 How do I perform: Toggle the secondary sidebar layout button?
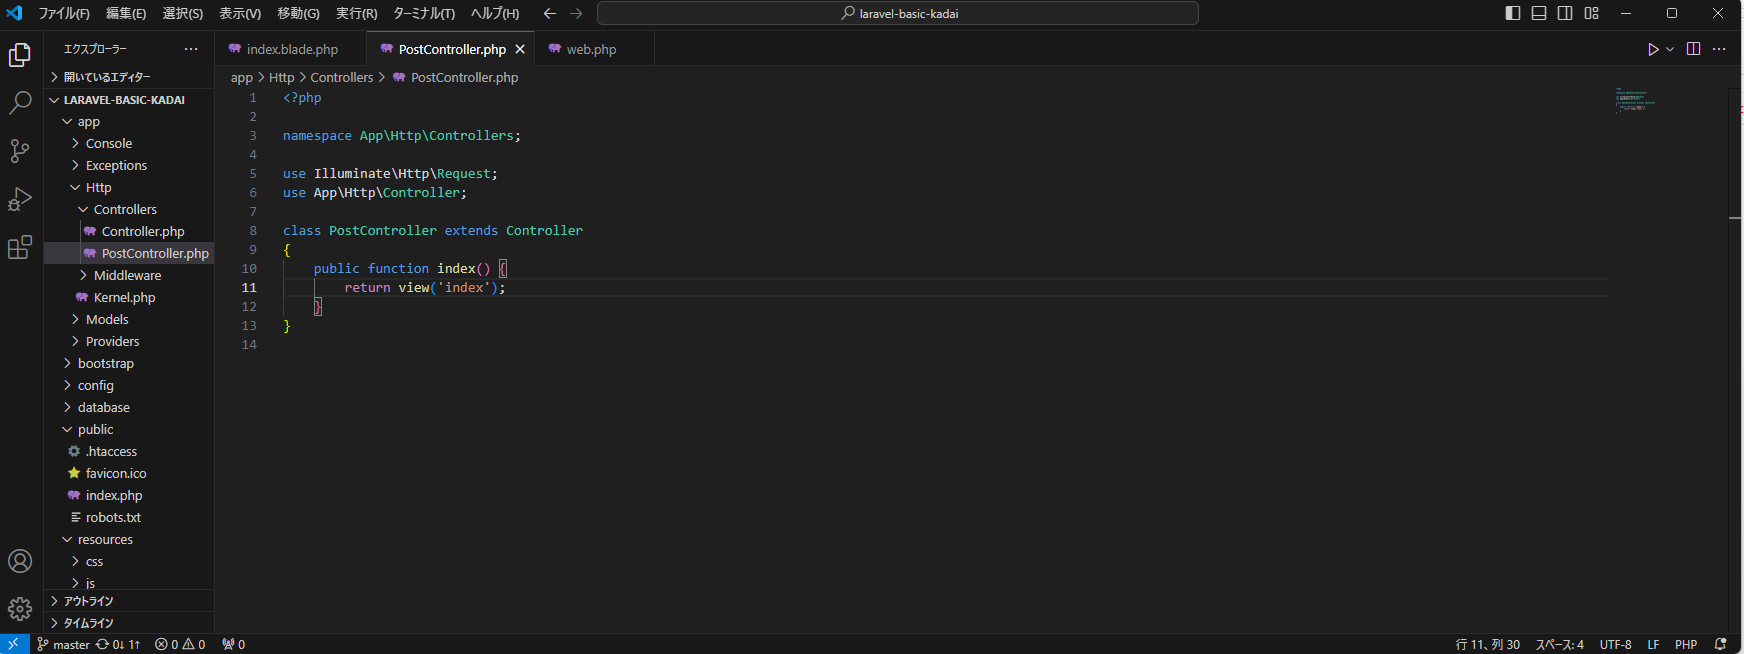coord(1565,13)
